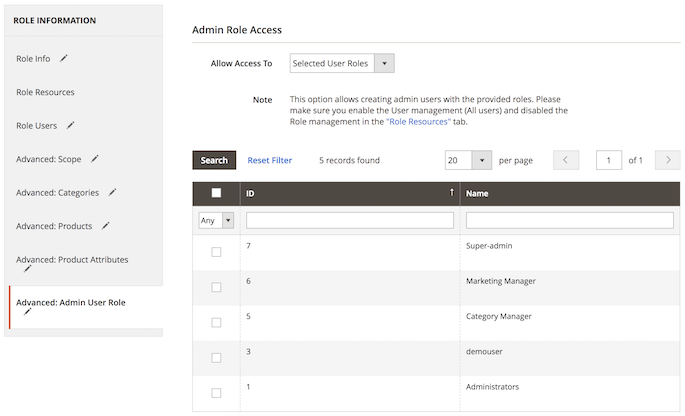
Task: Click the pencil icon under Advanced: Product Attributes
Action: (x=28, y=269)
